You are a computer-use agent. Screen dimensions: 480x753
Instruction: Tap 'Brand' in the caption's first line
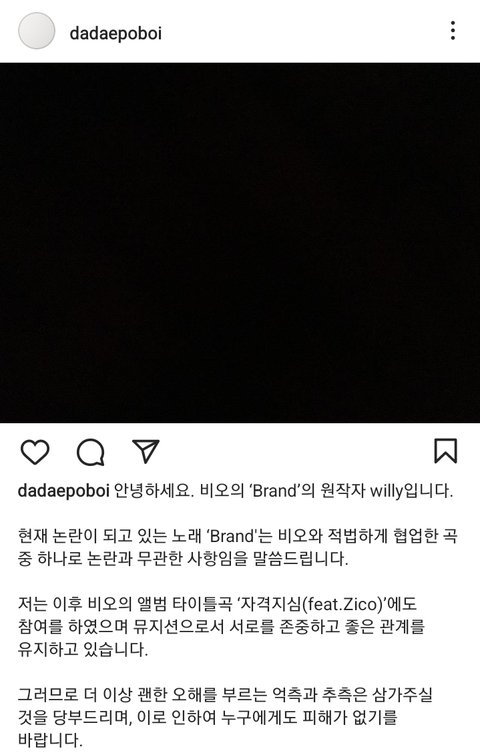276,491
